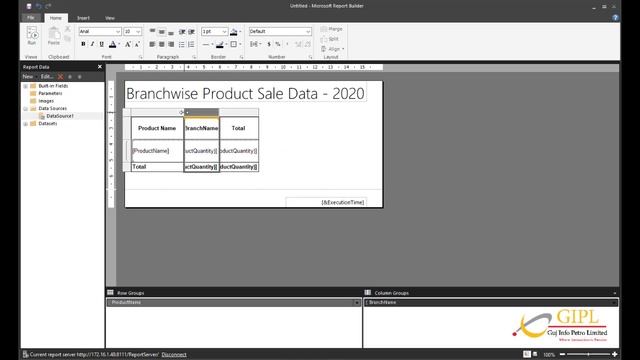Click the Grow Font icon

coord(128,44)
